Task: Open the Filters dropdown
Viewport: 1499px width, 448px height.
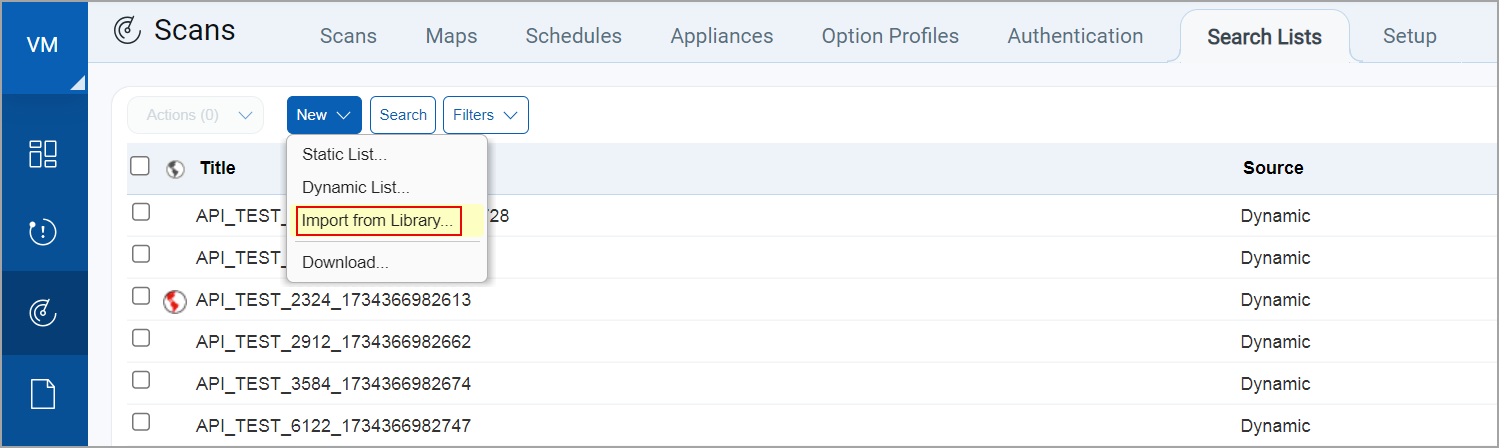Action: pos(485,115)
